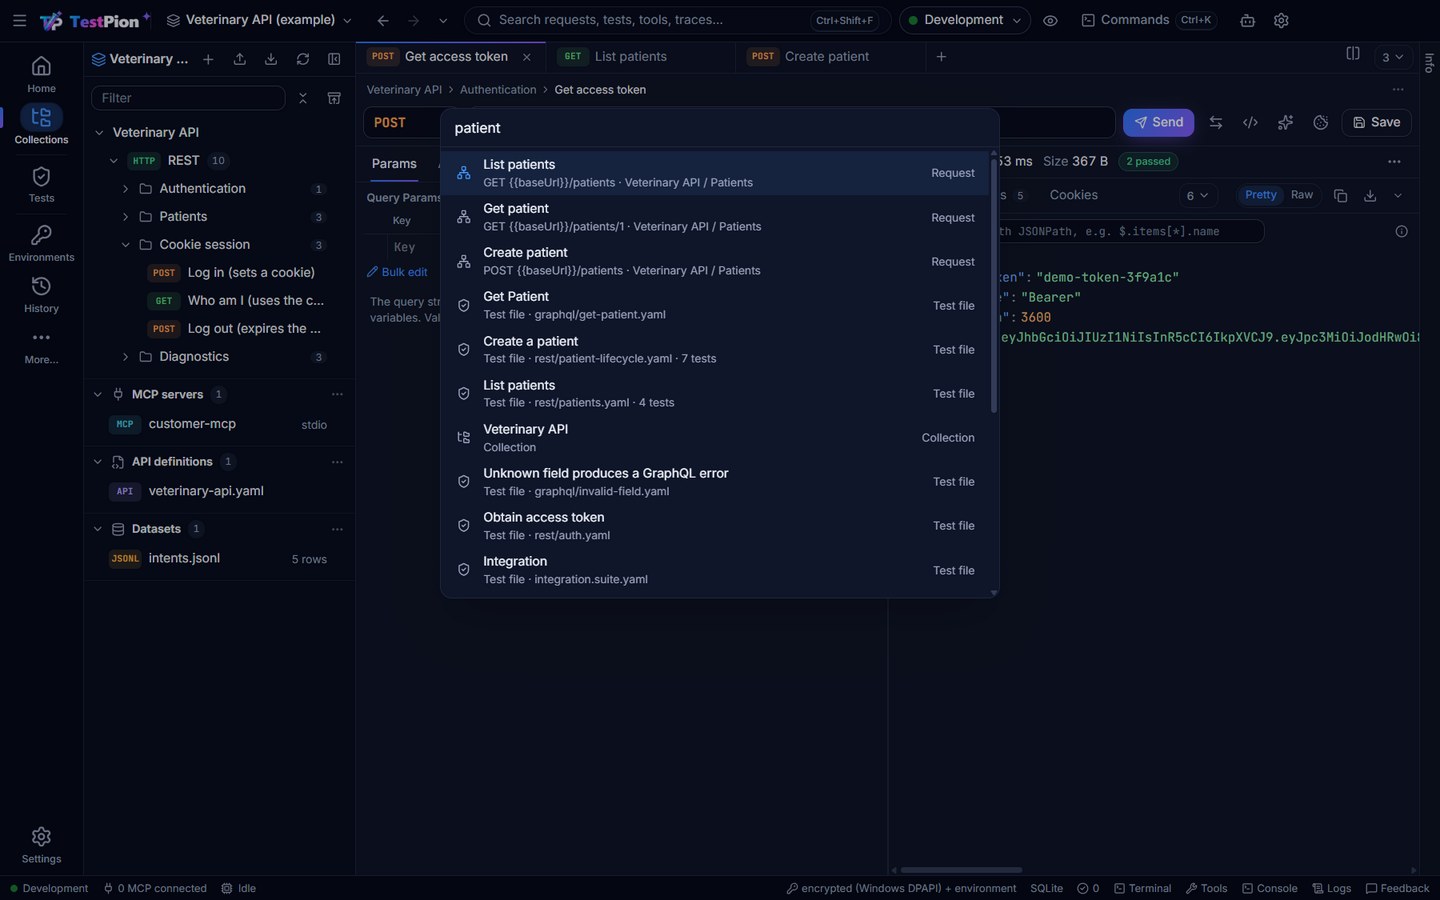Click the swap arrows icon beside Send

coord(1216,122)
